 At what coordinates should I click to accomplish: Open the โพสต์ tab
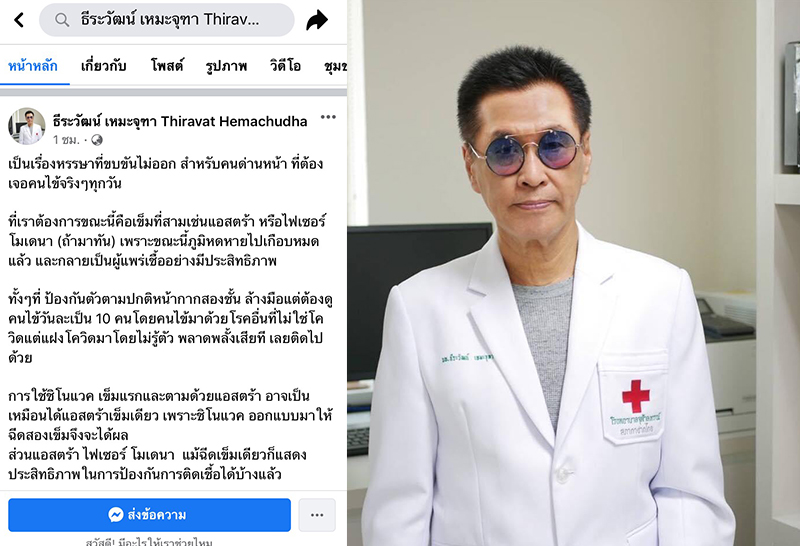pos(167,66)
